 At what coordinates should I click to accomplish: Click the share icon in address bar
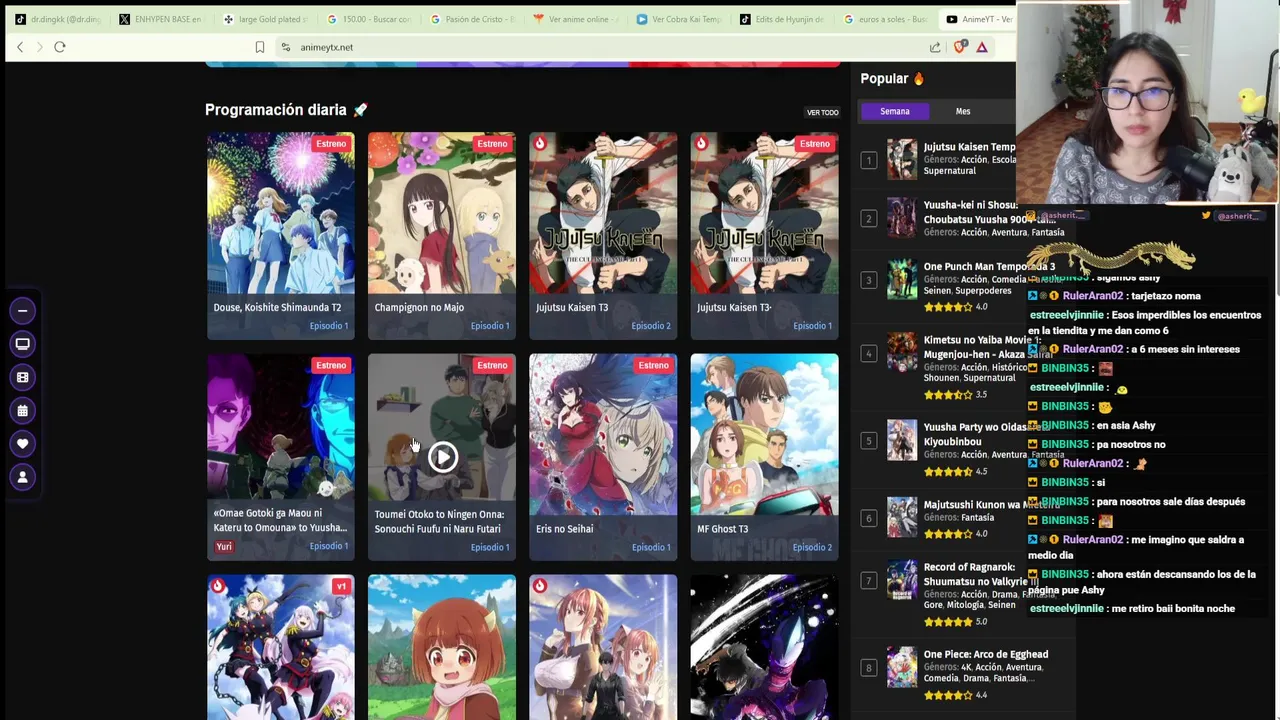point(935,47)
